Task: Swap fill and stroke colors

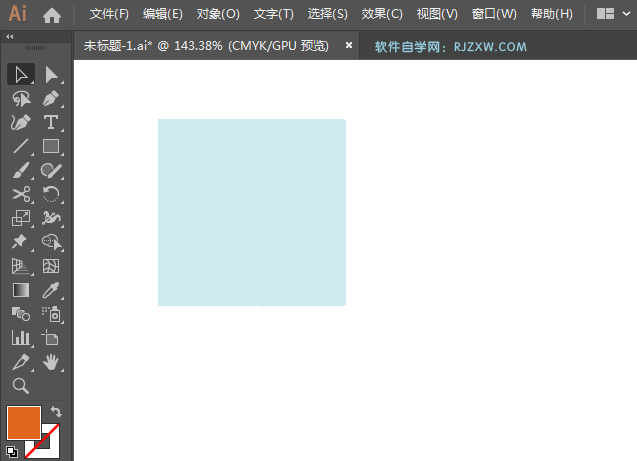Action: [x=56, y=412]
